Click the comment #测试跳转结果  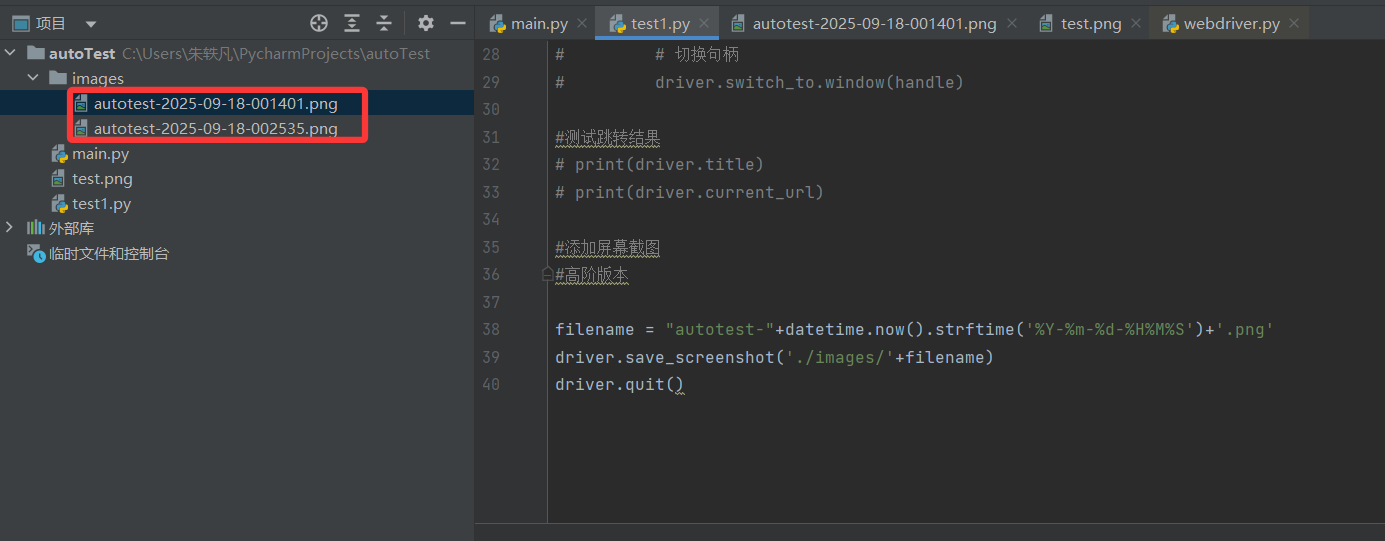click(608, 137)
